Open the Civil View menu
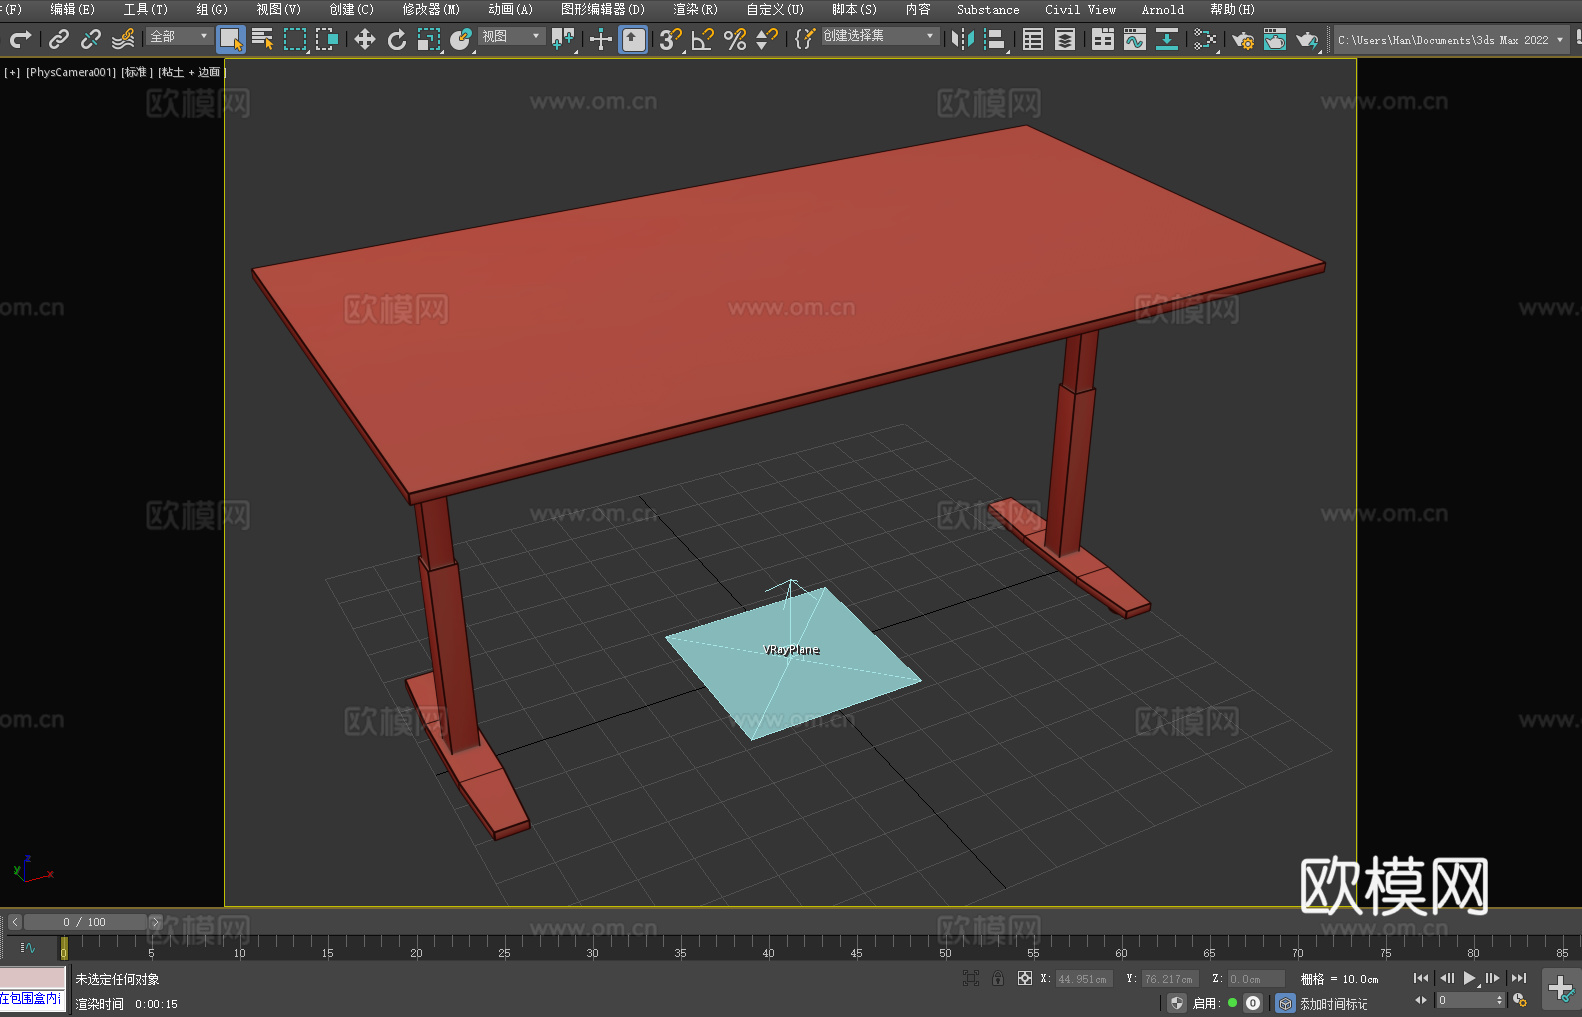The height and width of the screenshot is (1017, 1582). (x=1080, y=9)
